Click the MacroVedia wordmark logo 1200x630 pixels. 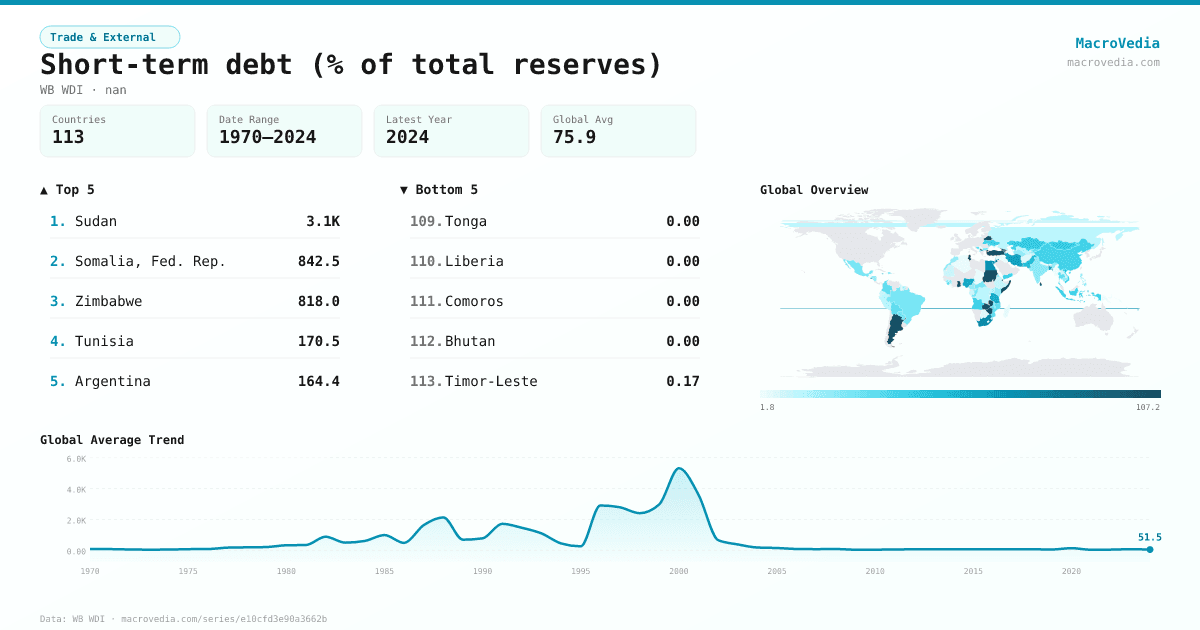coord(1117,42)
